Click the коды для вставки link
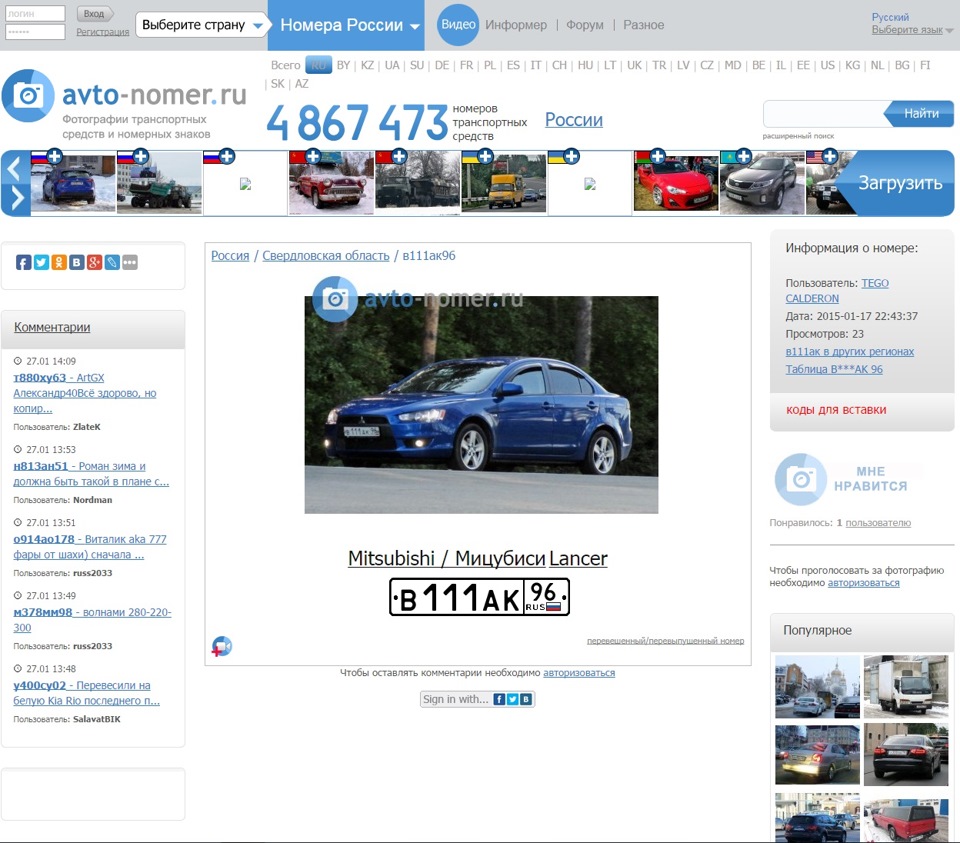Viewport: 960px width, 843px height. pos(836,410)
